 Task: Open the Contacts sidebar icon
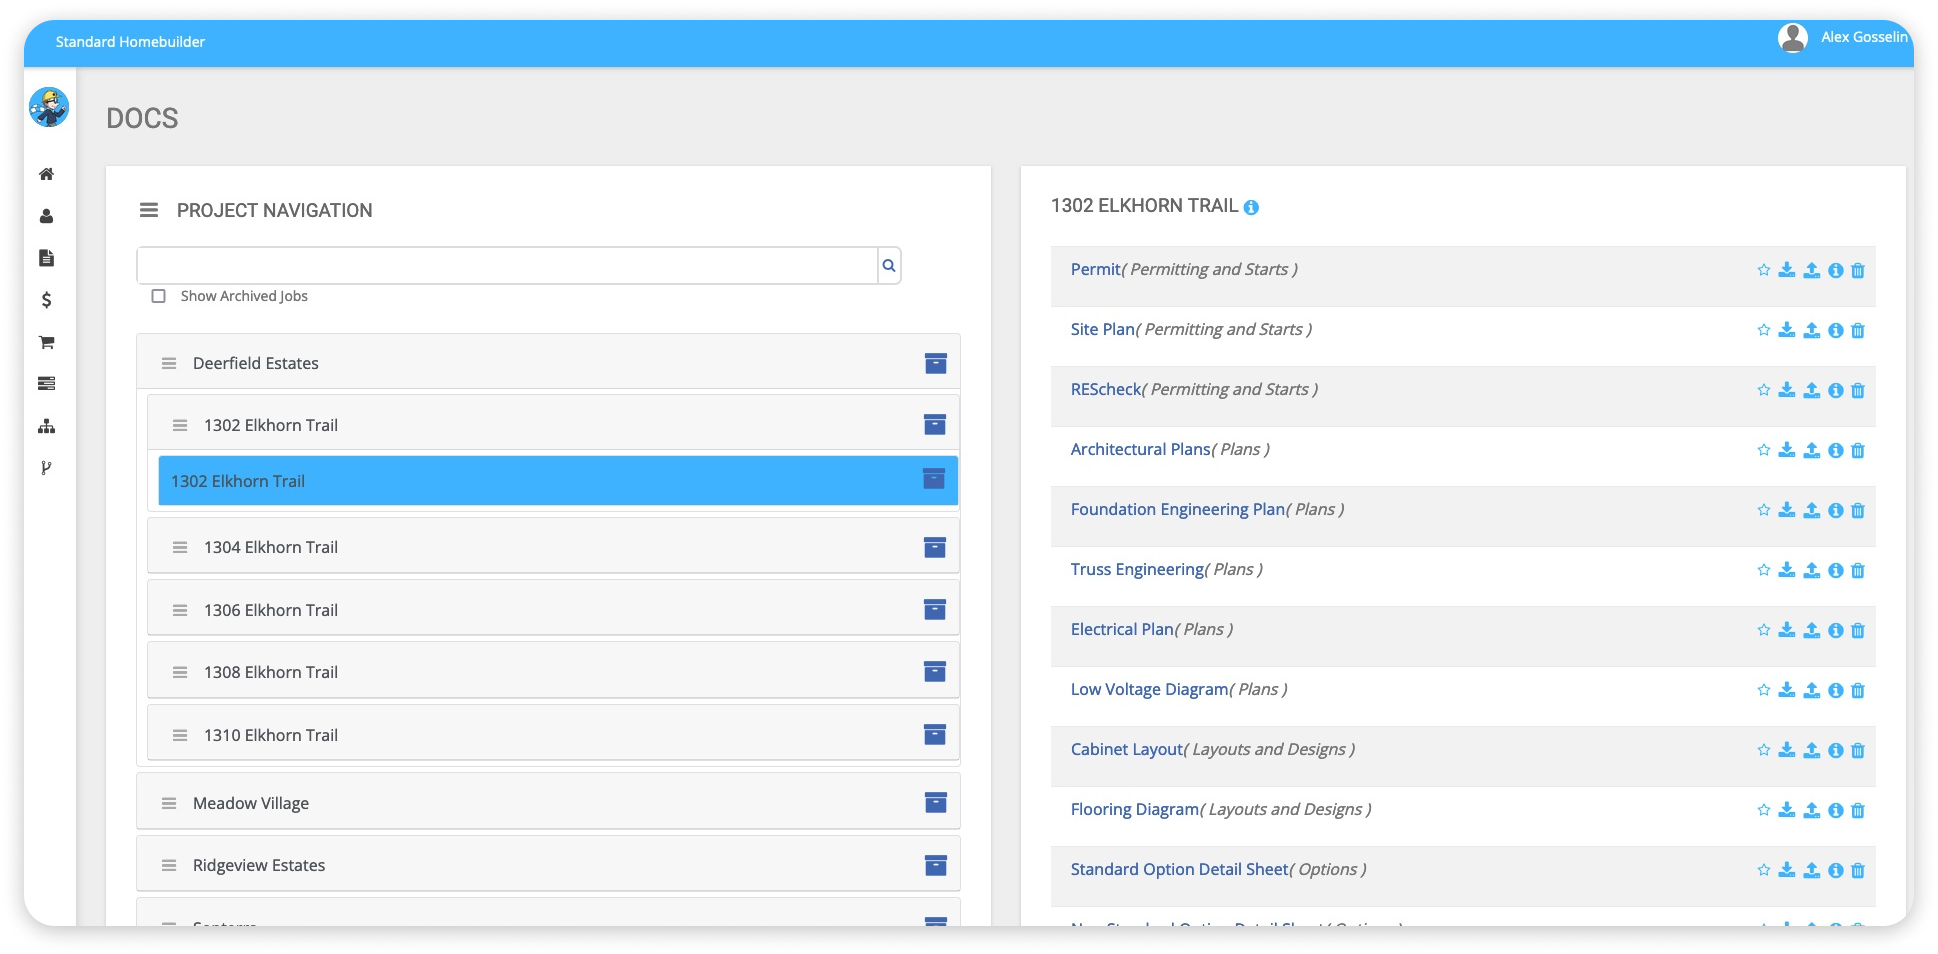point(46,216)
